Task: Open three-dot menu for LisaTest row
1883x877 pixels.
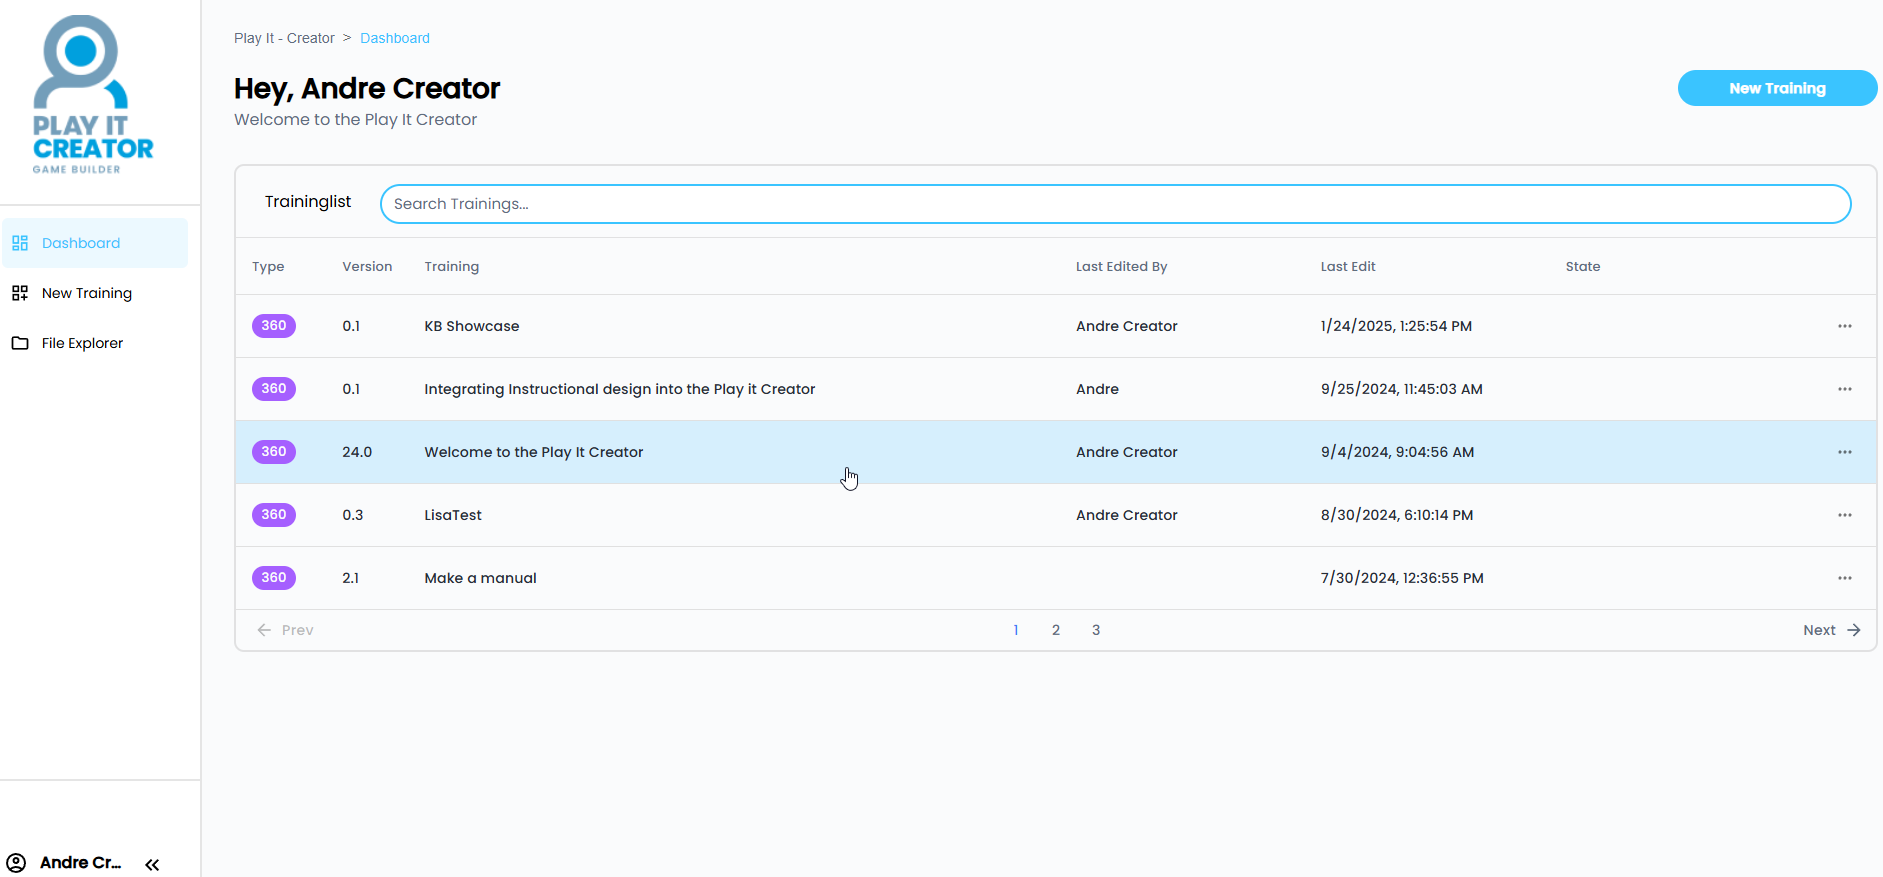Action: click(x=1844, y=515)
